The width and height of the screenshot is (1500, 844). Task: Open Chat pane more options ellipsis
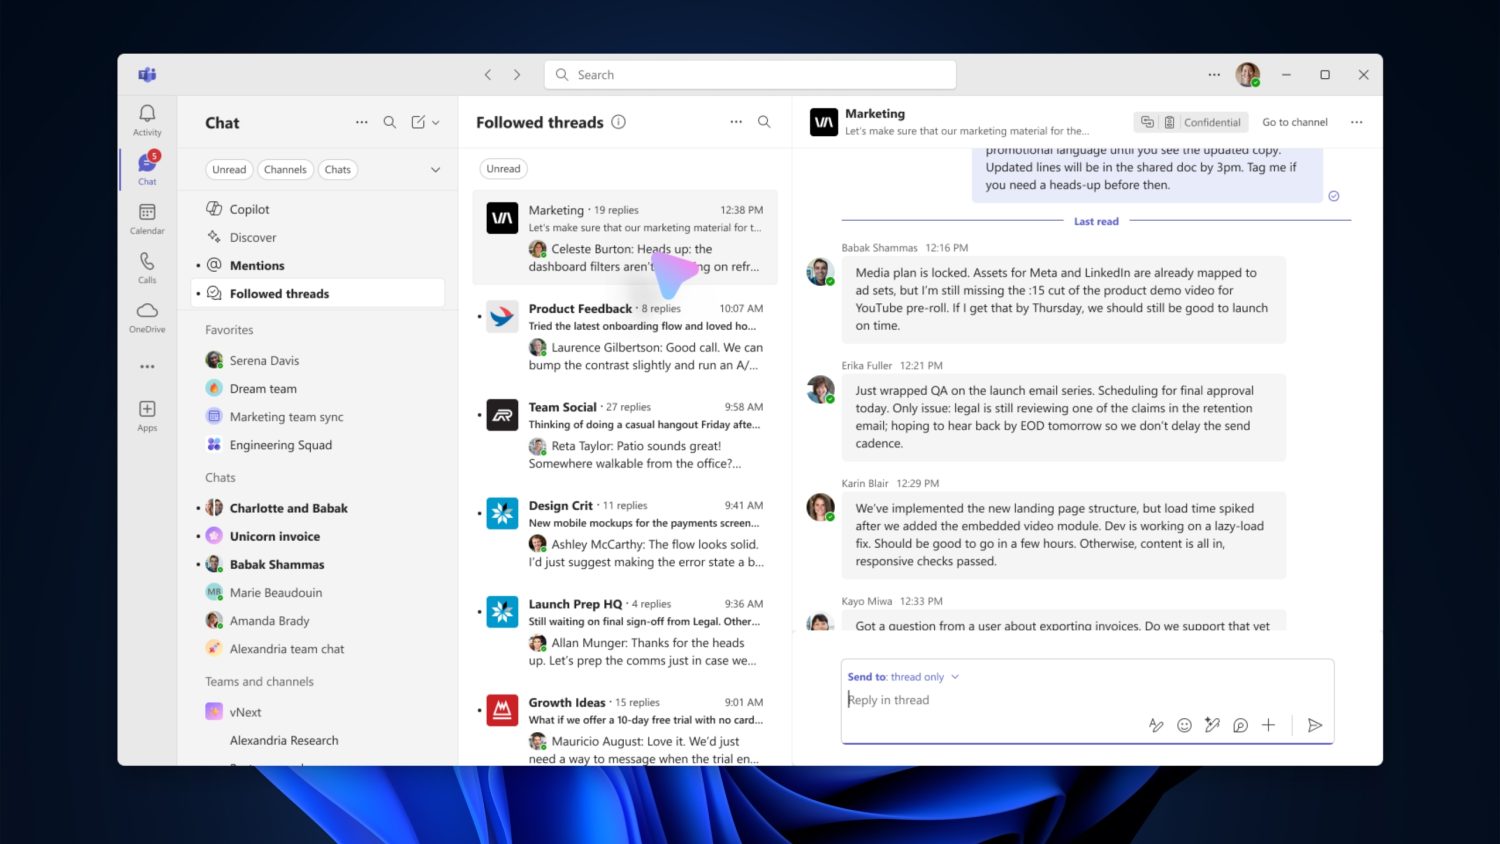[361, 122]
